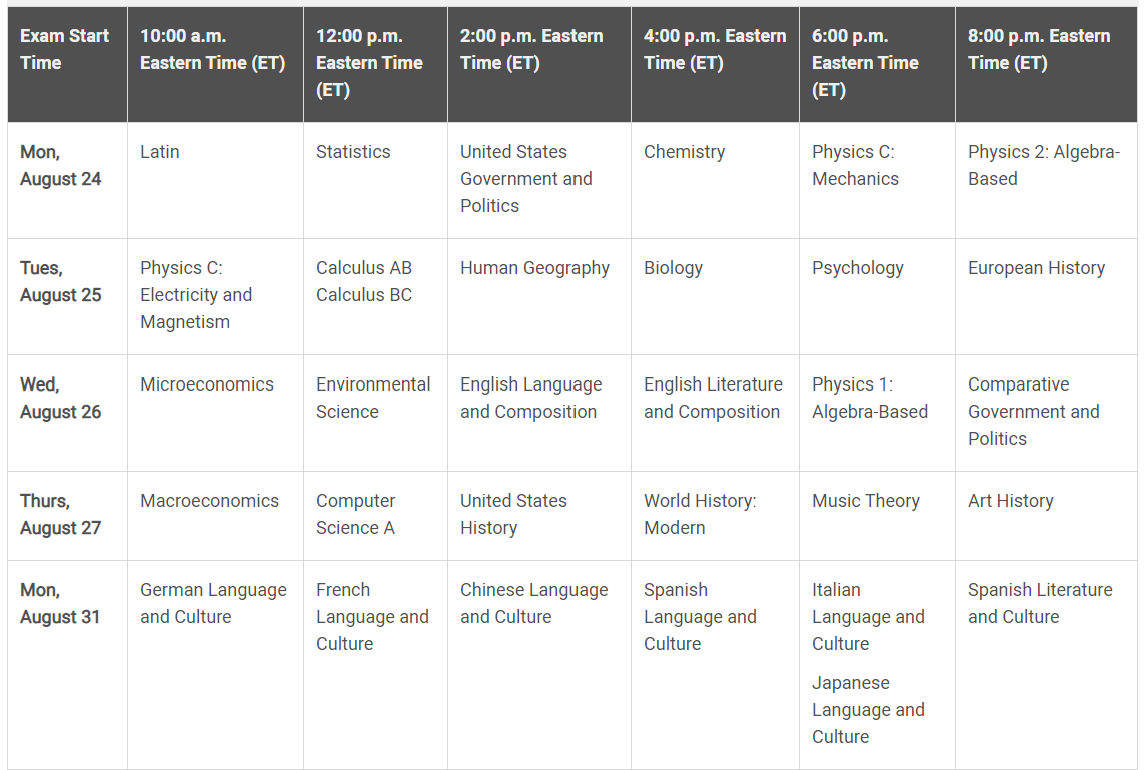Image resolution: width=1144 pixels, height=770 pixels.
Task: Select the Art History exam
Action: tap(1010, 501)
